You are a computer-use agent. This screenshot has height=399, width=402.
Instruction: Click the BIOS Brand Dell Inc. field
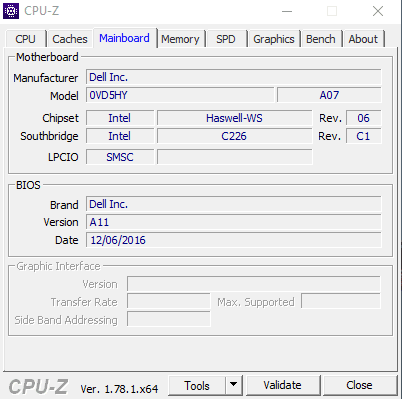click(x=234, y=204)
